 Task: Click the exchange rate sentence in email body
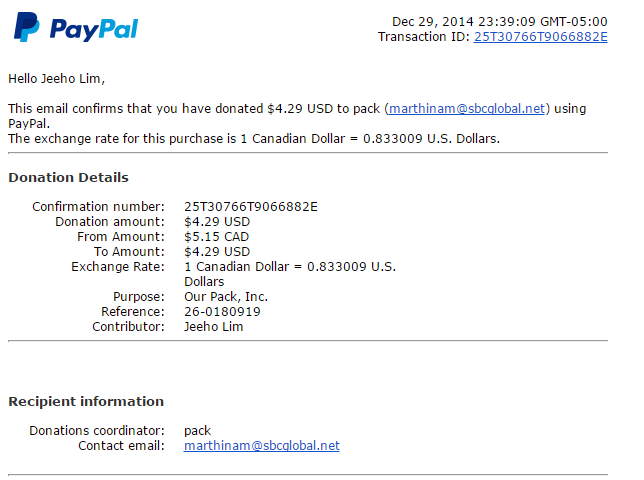(254, 139)
